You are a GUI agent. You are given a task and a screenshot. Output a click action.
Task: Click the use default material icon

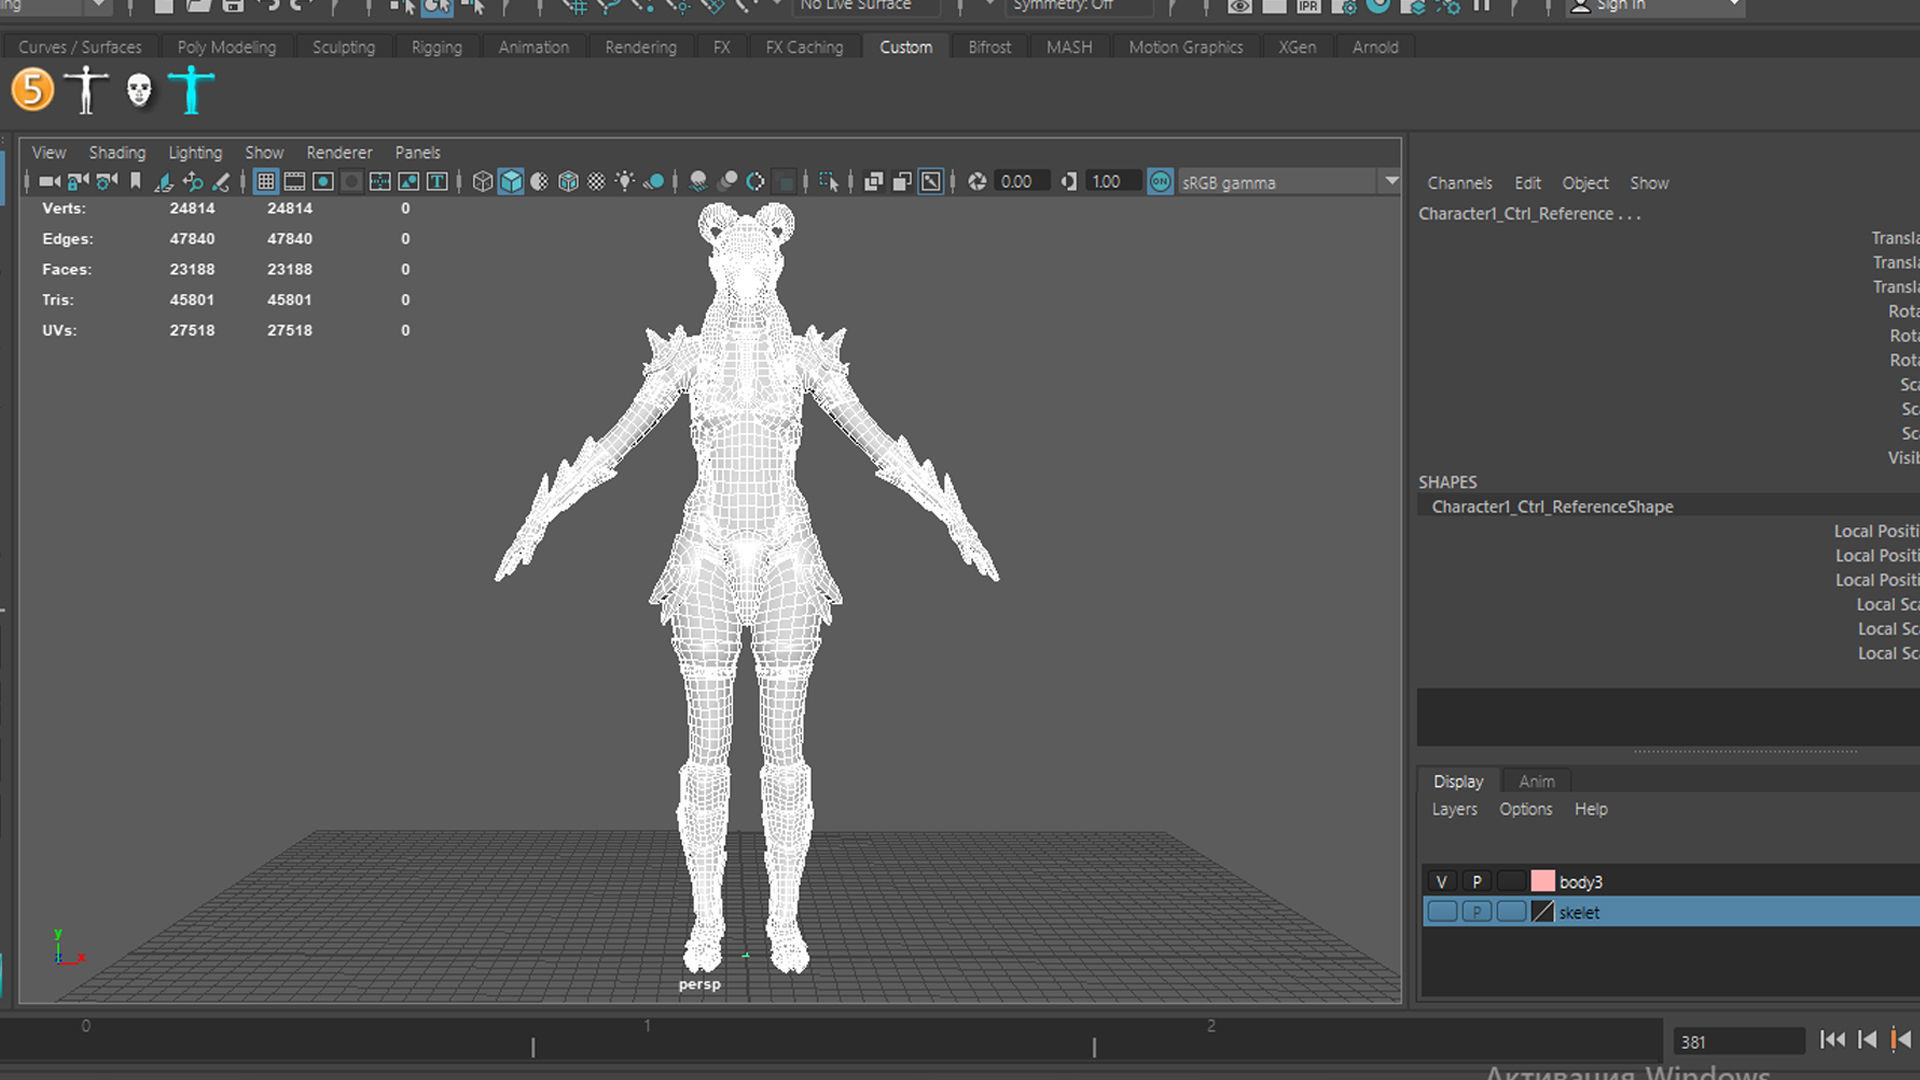[x=539, y=181]
